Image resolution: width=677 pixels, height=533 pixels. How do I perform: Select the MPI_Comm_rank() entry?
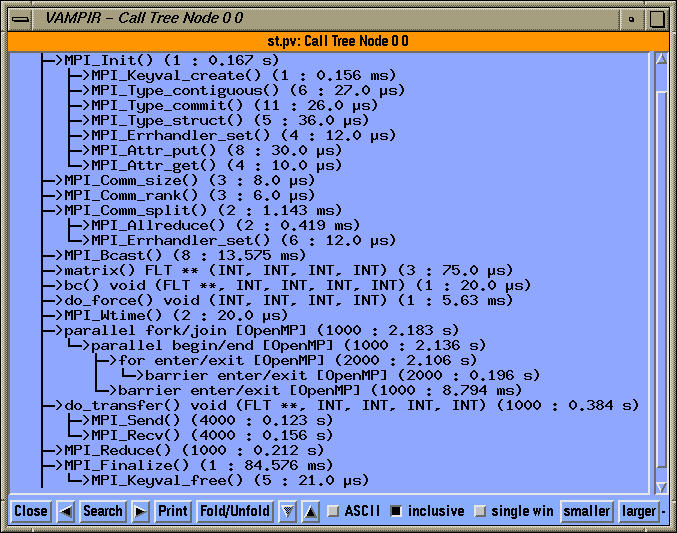point(190,195)
